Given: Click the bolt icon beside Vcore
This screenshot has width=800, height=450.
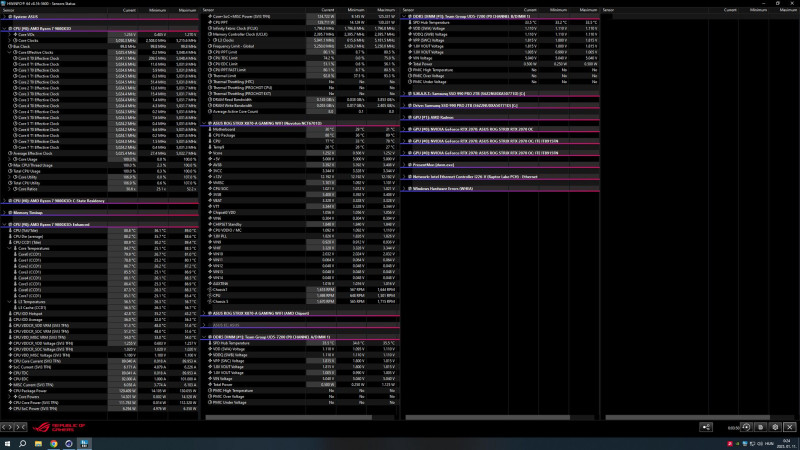Looking at the screenshot, I should pos(210,153).
